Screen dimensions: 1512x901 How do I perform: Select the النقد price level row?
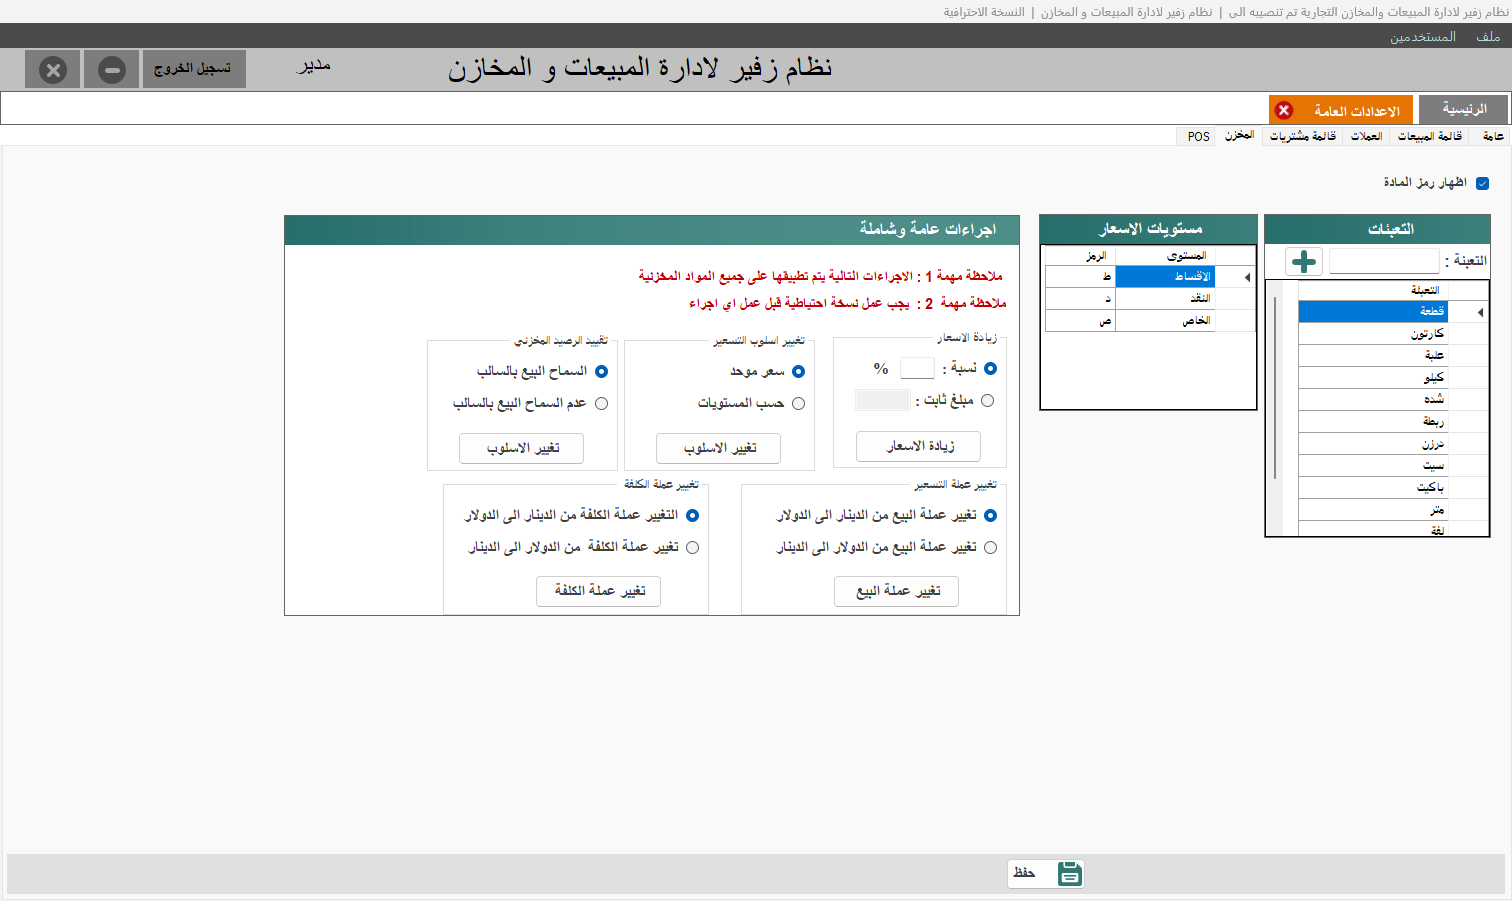(1165, 299)
